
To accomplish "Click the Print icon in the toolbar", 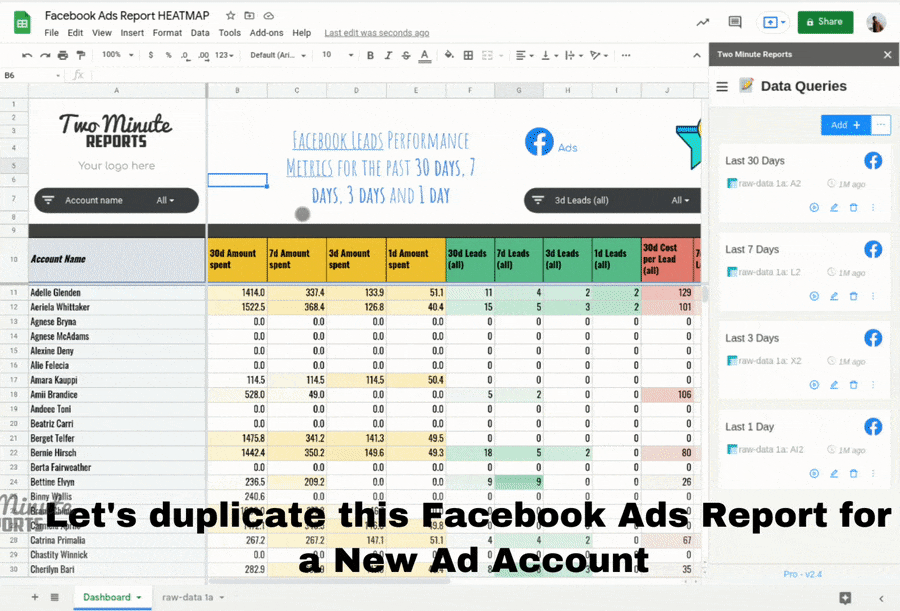I will point(63,55).
